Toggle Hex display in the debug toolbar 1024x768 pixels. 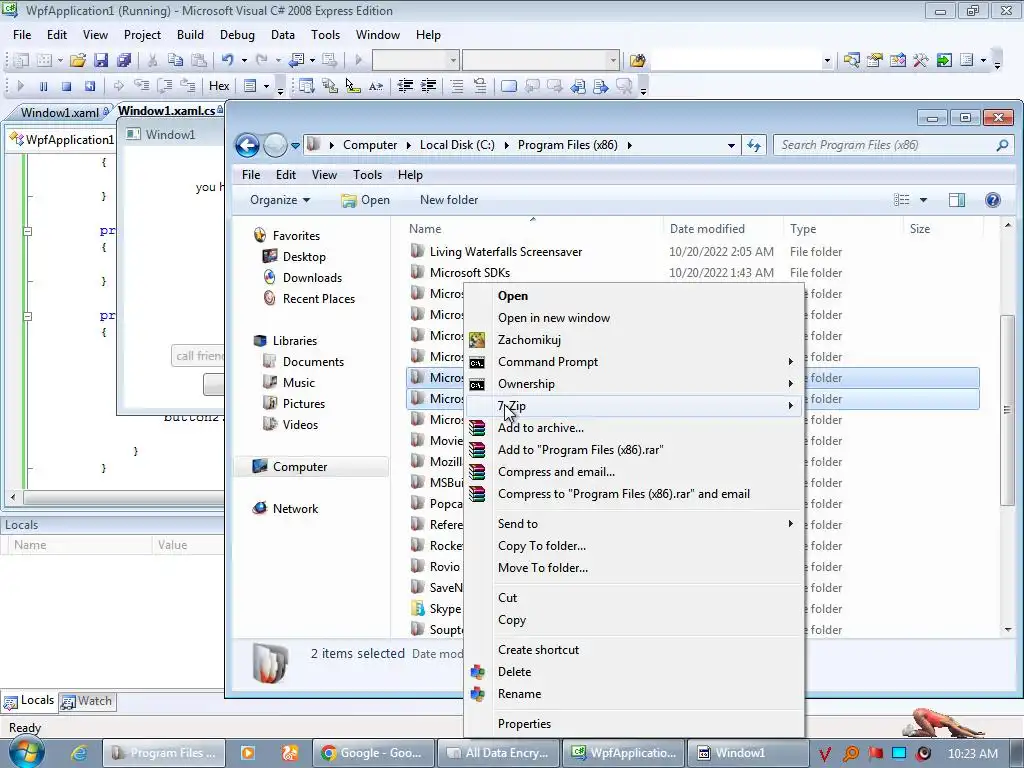point(219,86)
